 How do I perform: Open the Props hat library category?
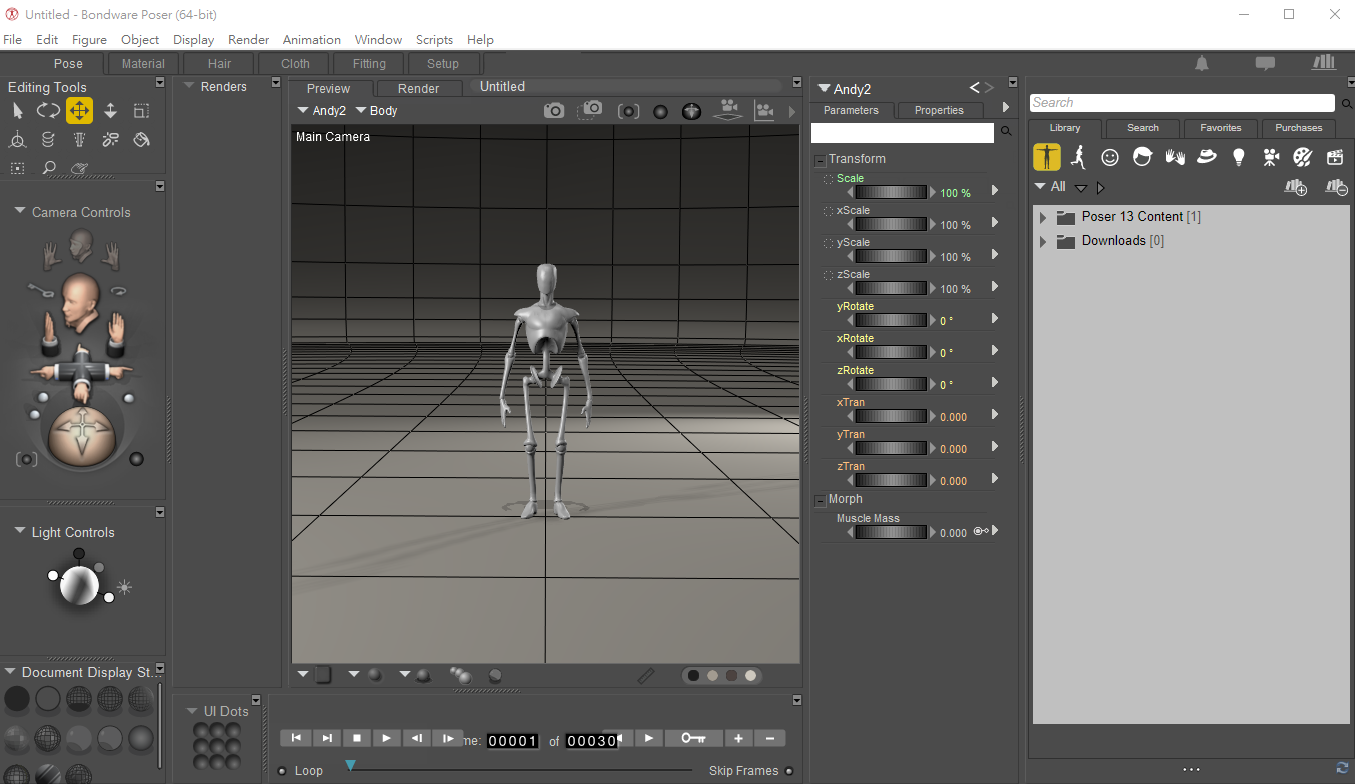(1207, 157)
